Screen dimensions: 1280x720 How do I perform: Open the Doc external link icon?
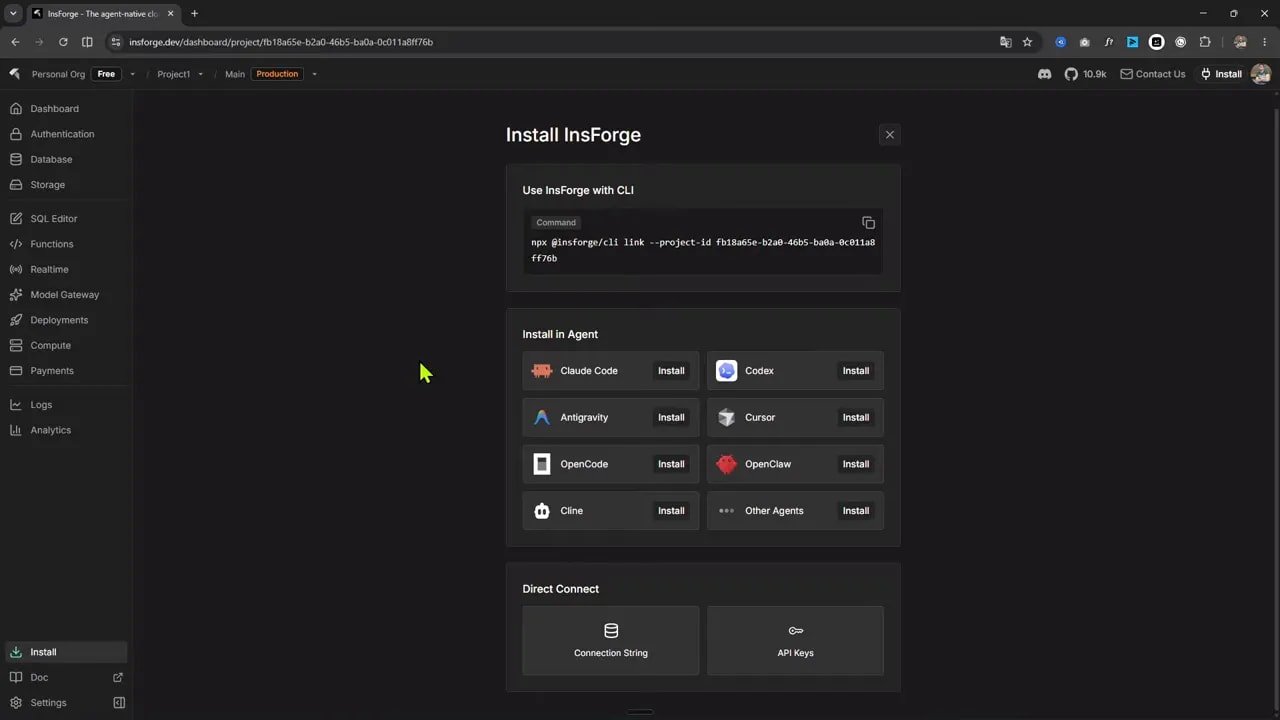tap(118, 677)
